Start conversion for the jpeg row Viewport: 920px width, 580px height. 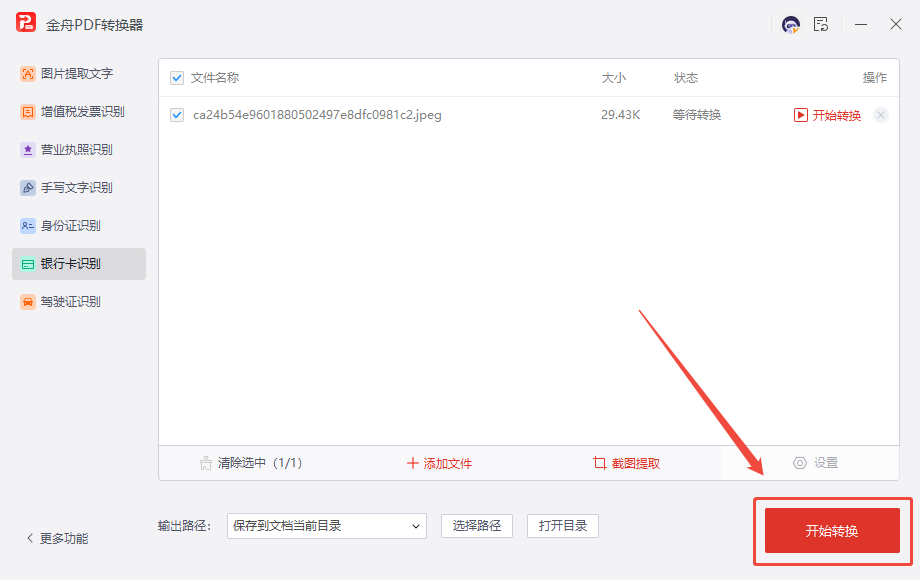point(827,115)
